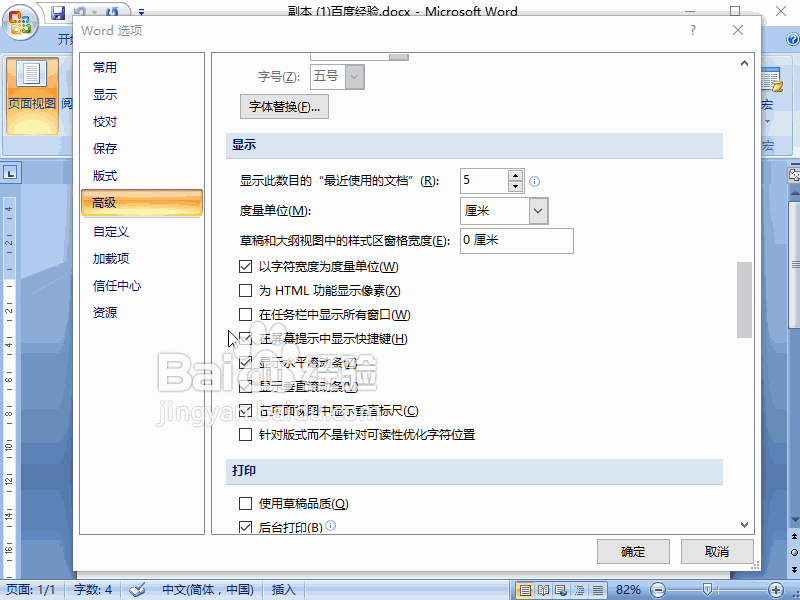The width and height of the screenshot is (800, 600).
Task: Toggle 在屏幕提示中显示快捷键 checkbox
Action: coord(245,338)
